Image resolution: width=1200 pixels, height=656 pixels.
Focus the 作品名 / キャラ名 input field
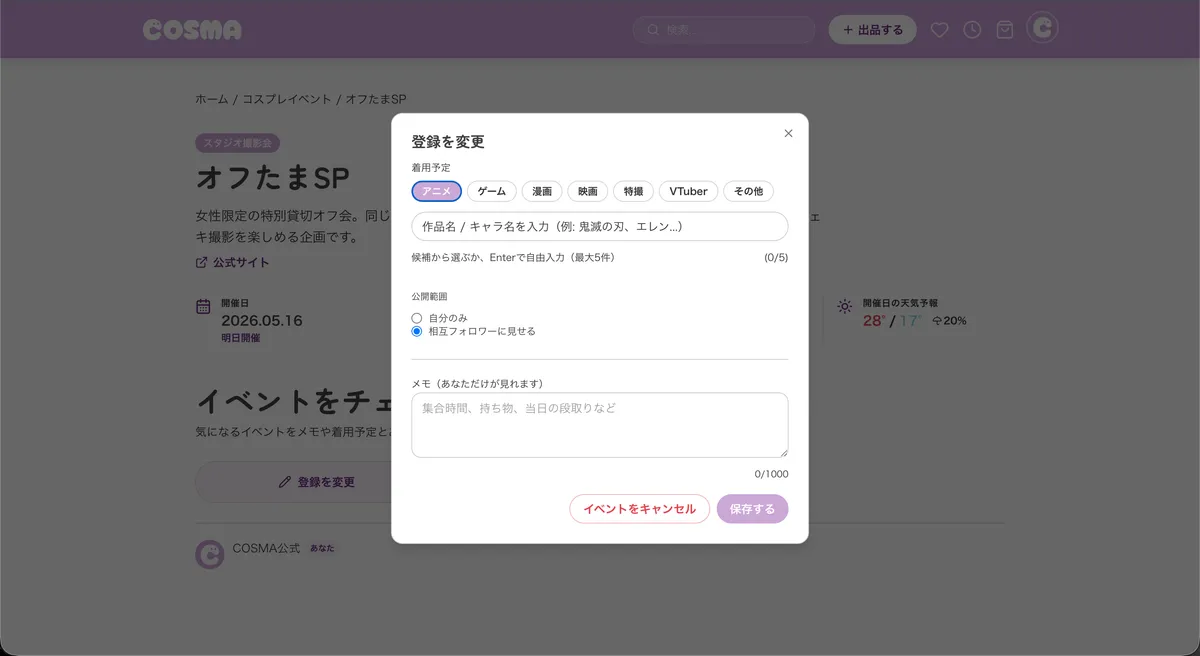[x=600, y=226]
